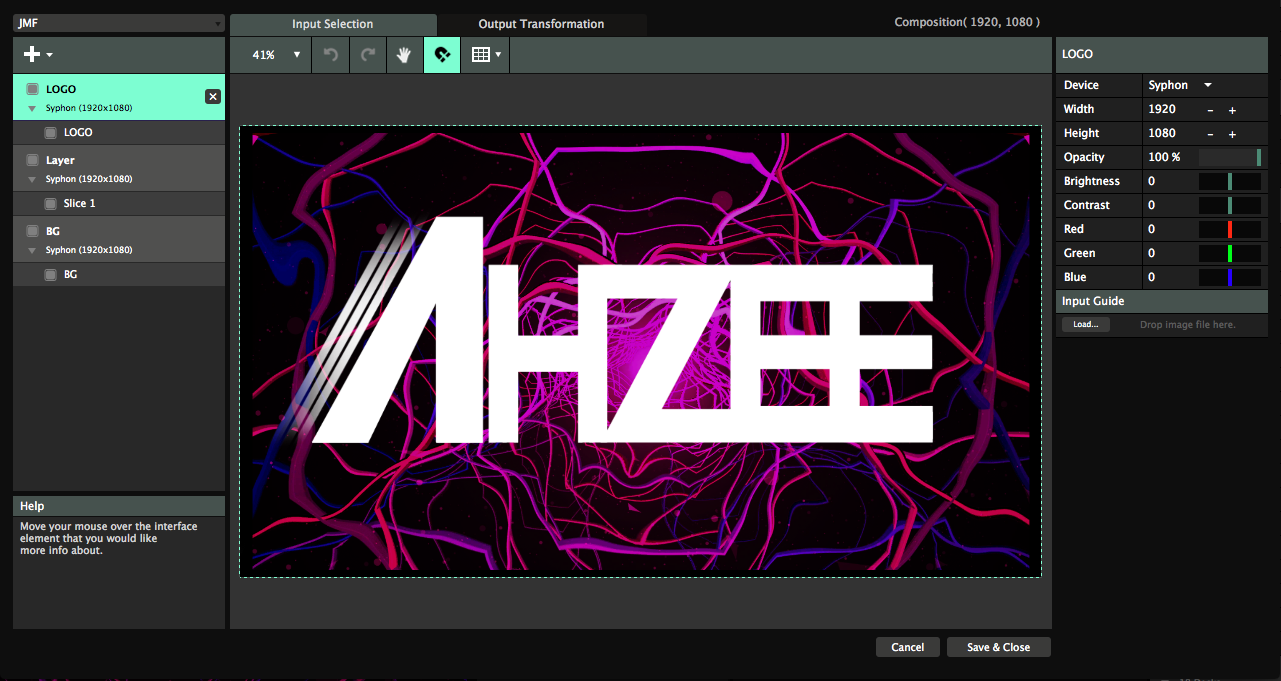Click the Opacity value 100 %
Image resolution: width=1281 pixels, height=681 pixels.
[x=1164, y=157]
